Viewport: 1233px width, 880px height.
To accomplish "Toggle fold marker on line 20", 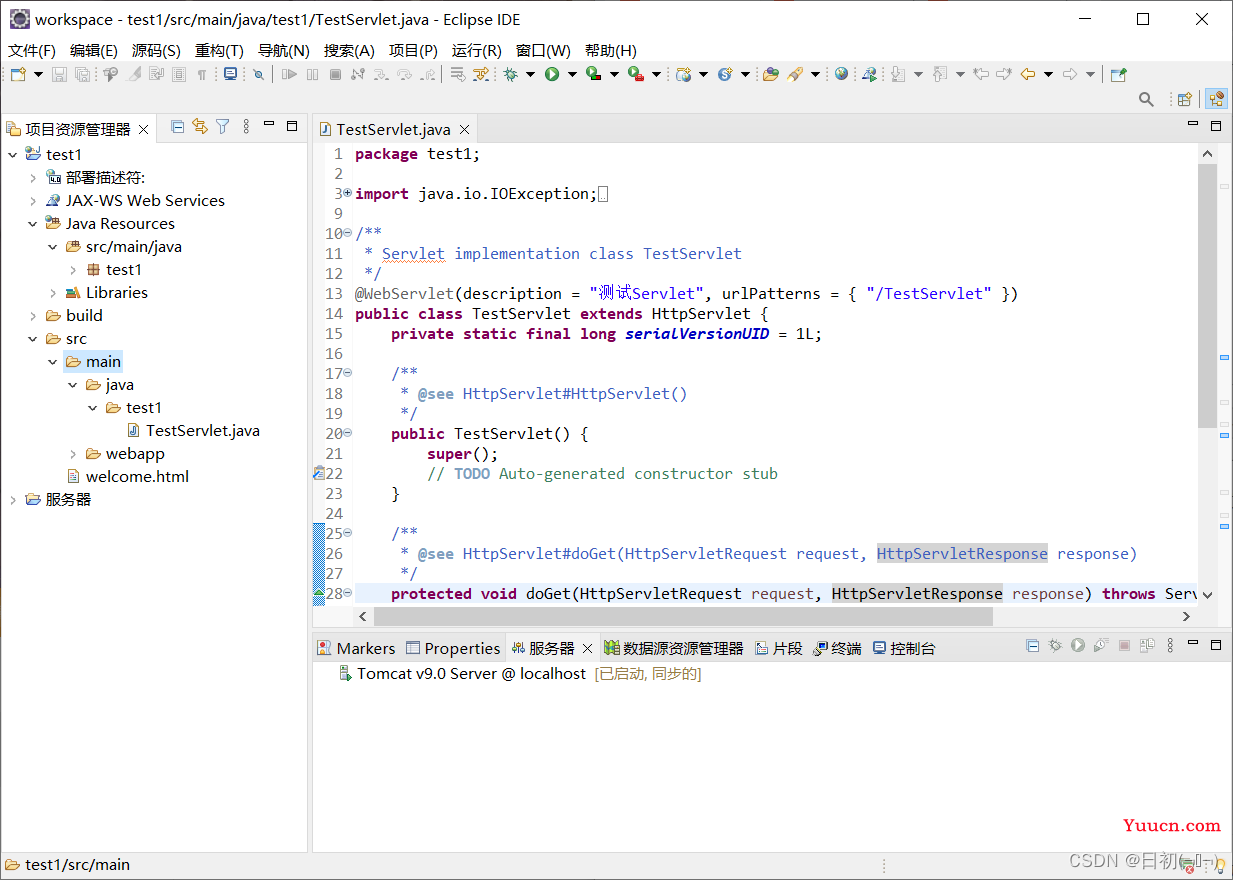I will click(347, 434).
